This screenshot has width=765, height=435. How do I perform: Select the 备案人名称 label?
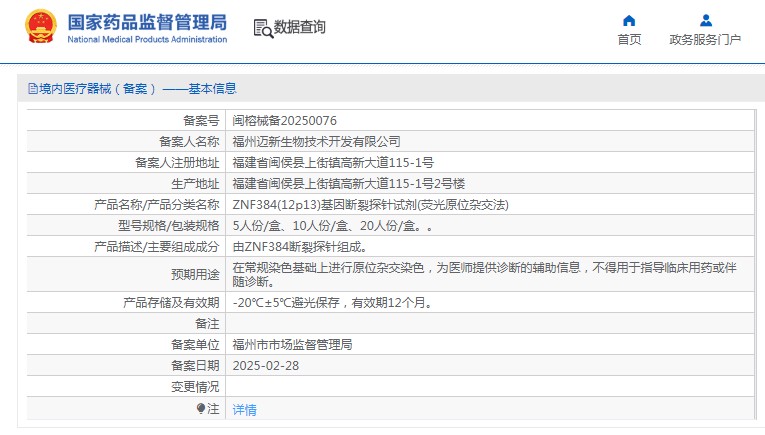[x=189, y=141]
